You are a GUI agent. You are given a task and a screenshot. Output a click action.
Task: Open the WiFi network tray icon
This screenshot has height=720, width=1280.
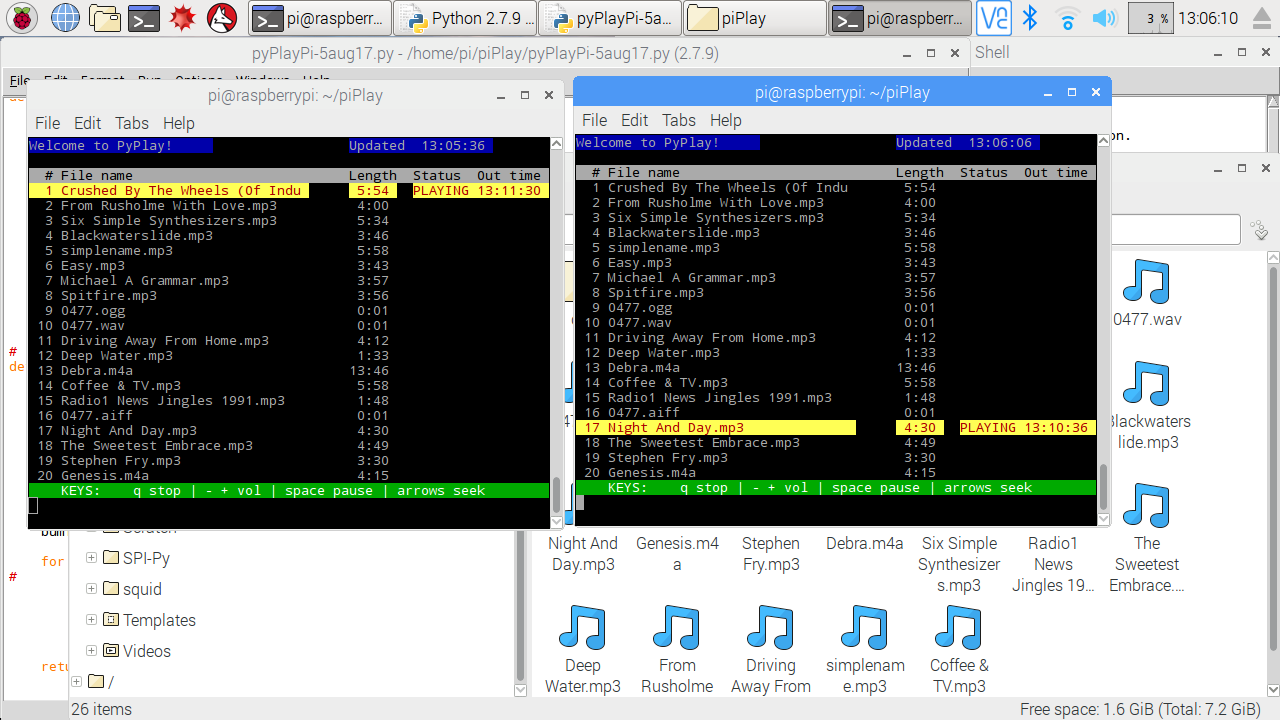pyautogui.click(x=1067, y=18)
